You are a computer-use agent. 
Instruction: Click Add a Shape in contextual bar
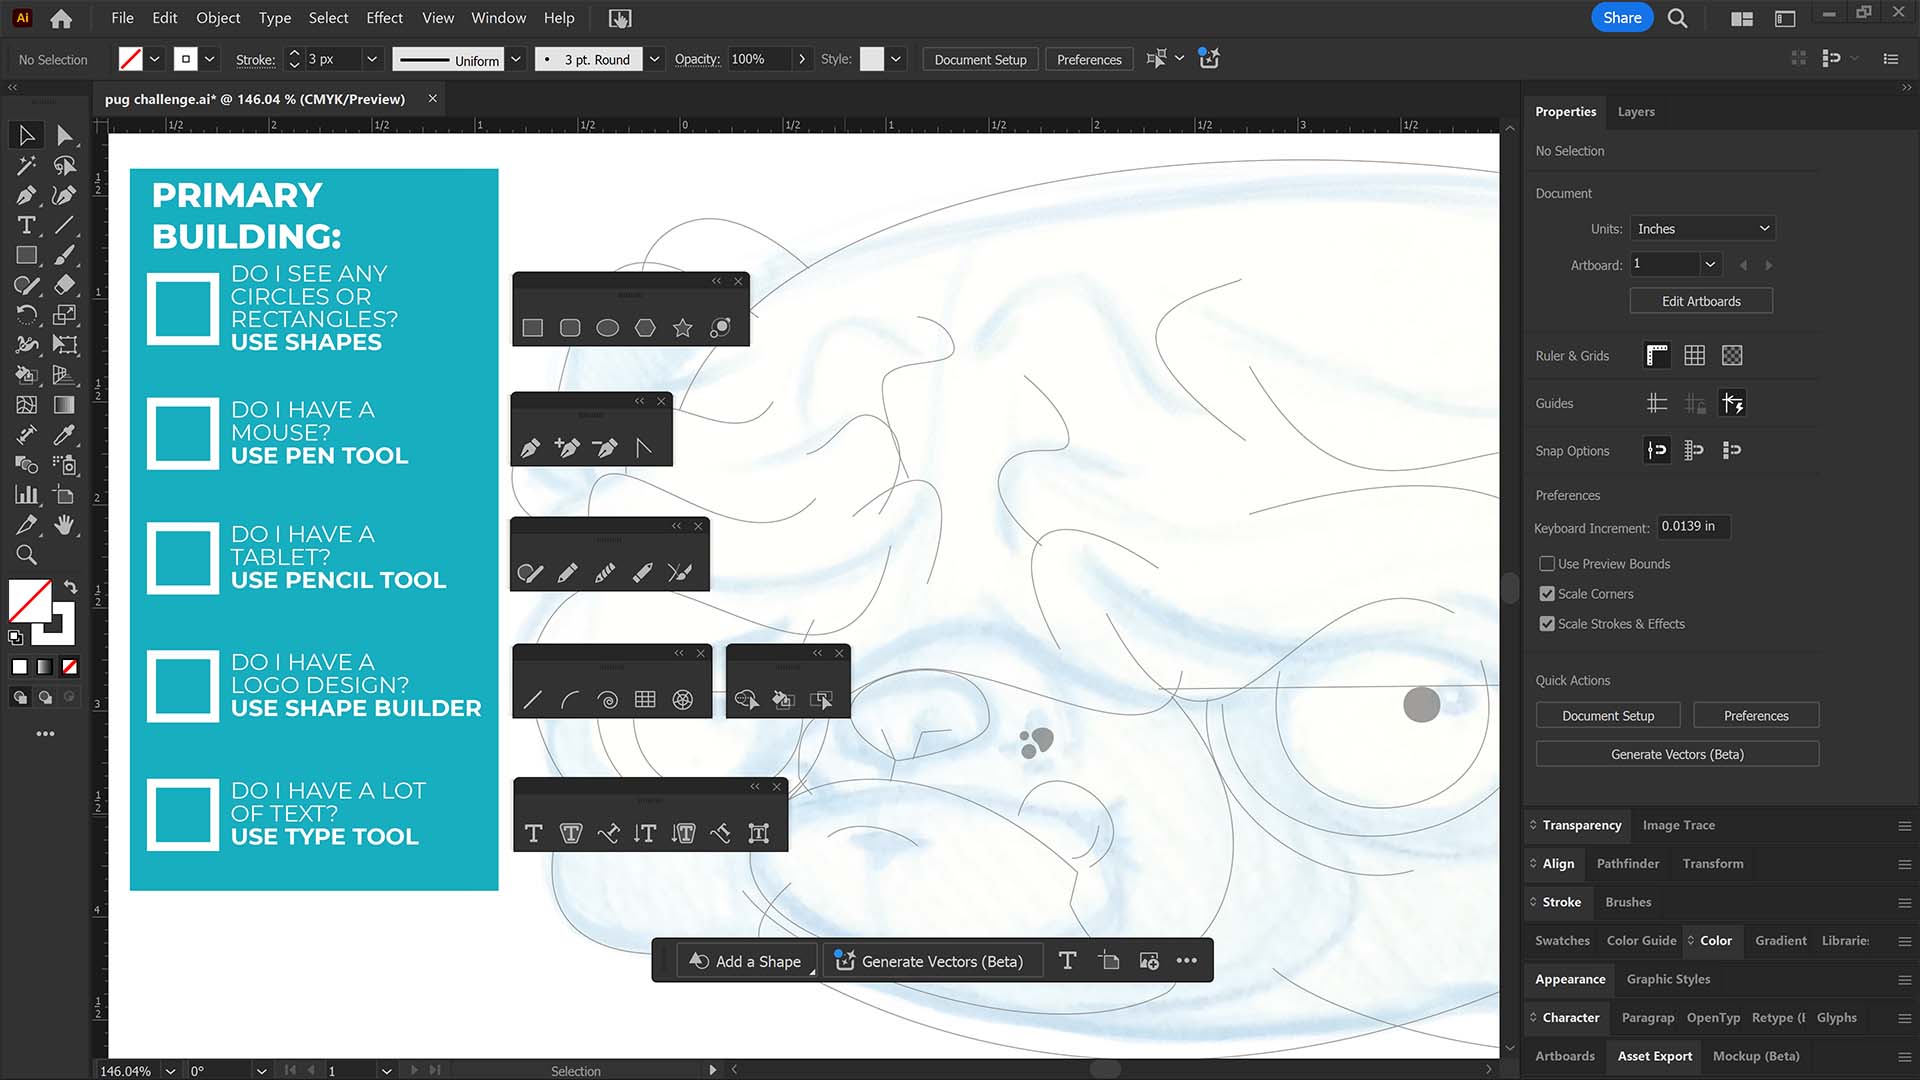point(746,961)
